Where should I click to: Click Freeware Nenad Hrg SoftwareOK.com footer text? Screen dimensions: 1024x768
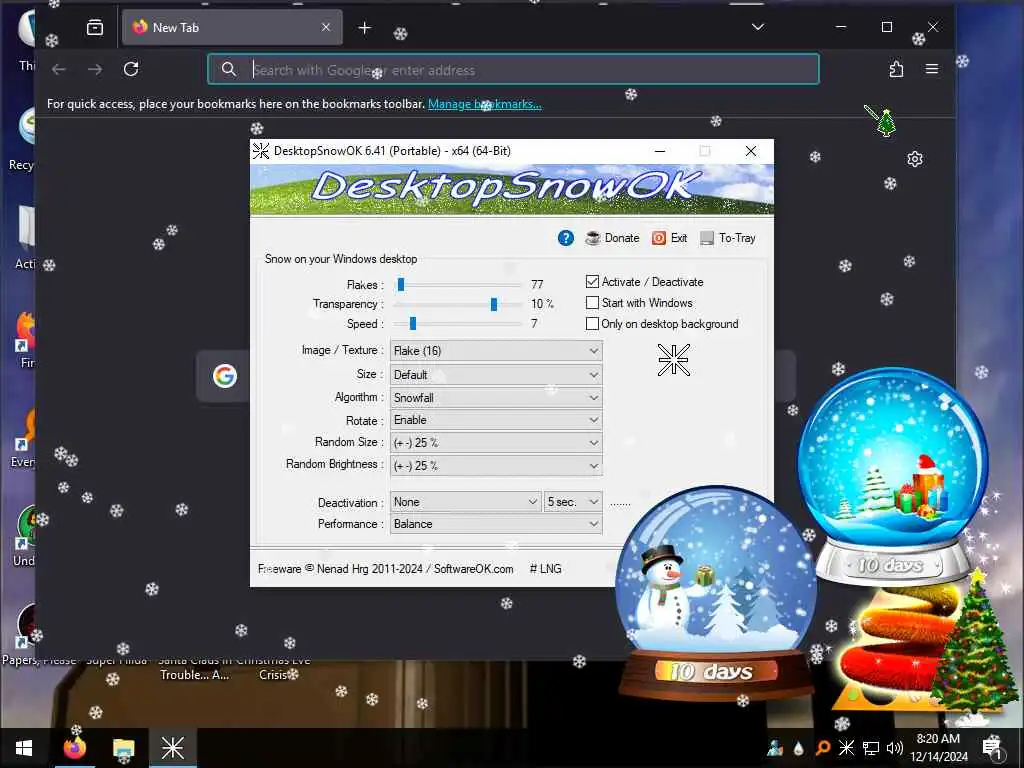pos(385,569)
